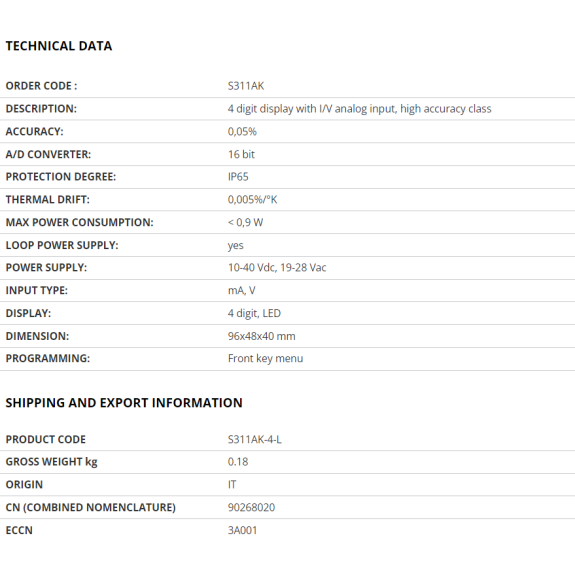This screenshot has width=575, height=575.
Task: Select the product code S311AK-4-L
Action: point(254,439)
